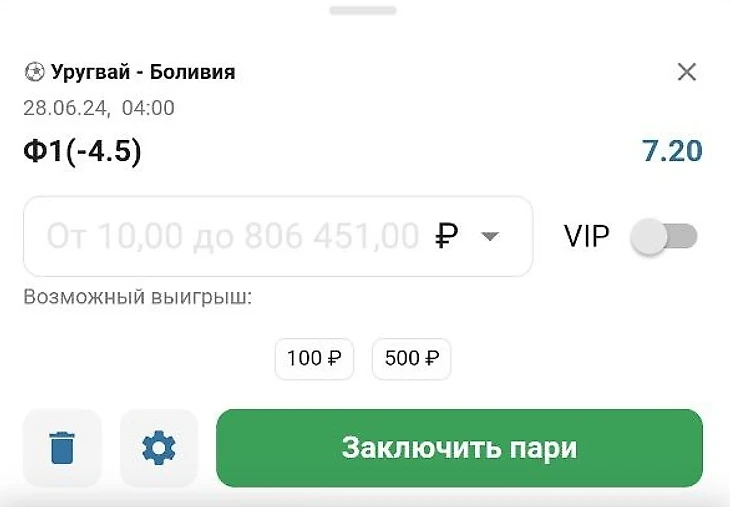The width and height of the screenshot is (730, 507).
Task: Expand the currency dropdown arrow
Action: coord(490,237)
